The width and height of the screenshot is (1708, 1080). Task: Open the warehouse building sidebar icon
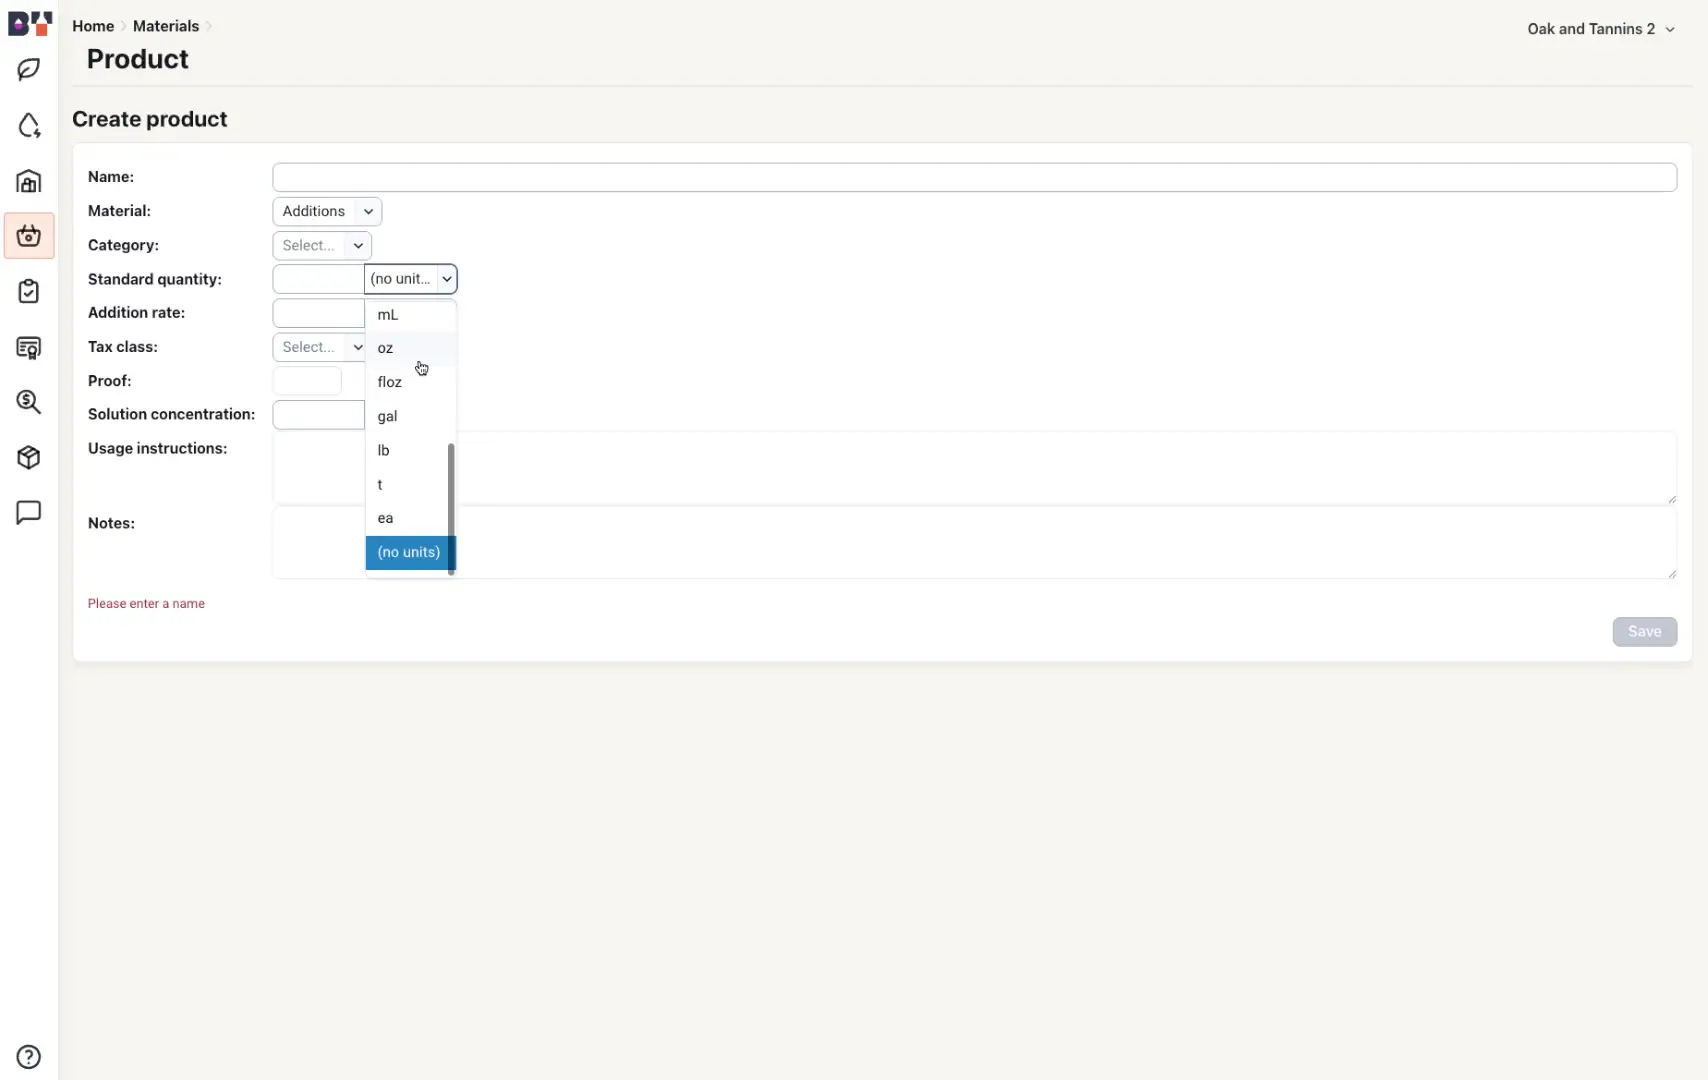click(x=29, y=181)
